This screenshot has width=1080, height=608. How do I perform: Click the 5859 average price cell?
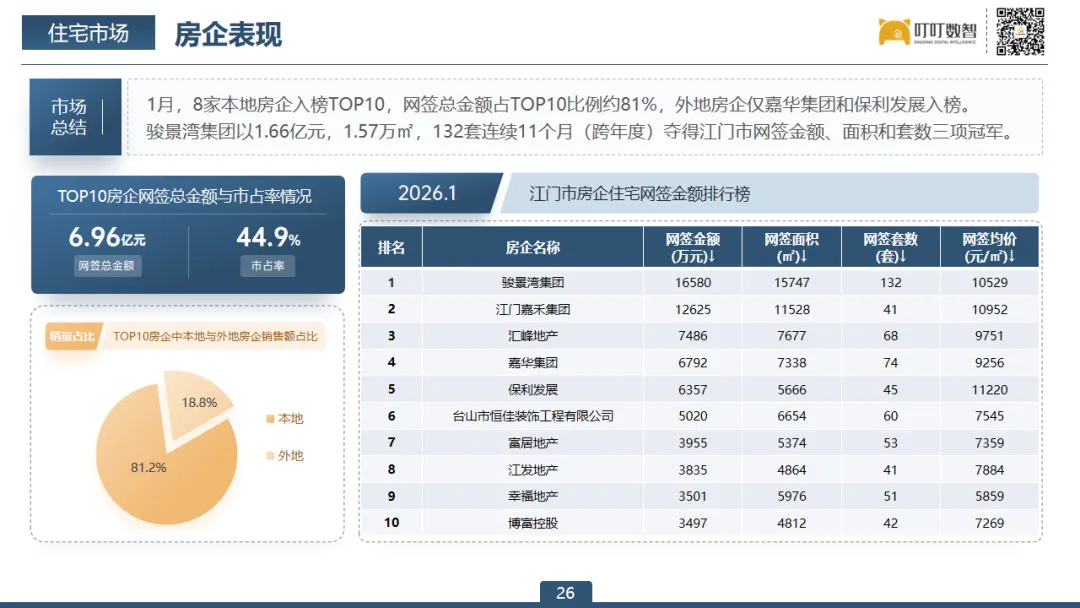click(990, 496)
